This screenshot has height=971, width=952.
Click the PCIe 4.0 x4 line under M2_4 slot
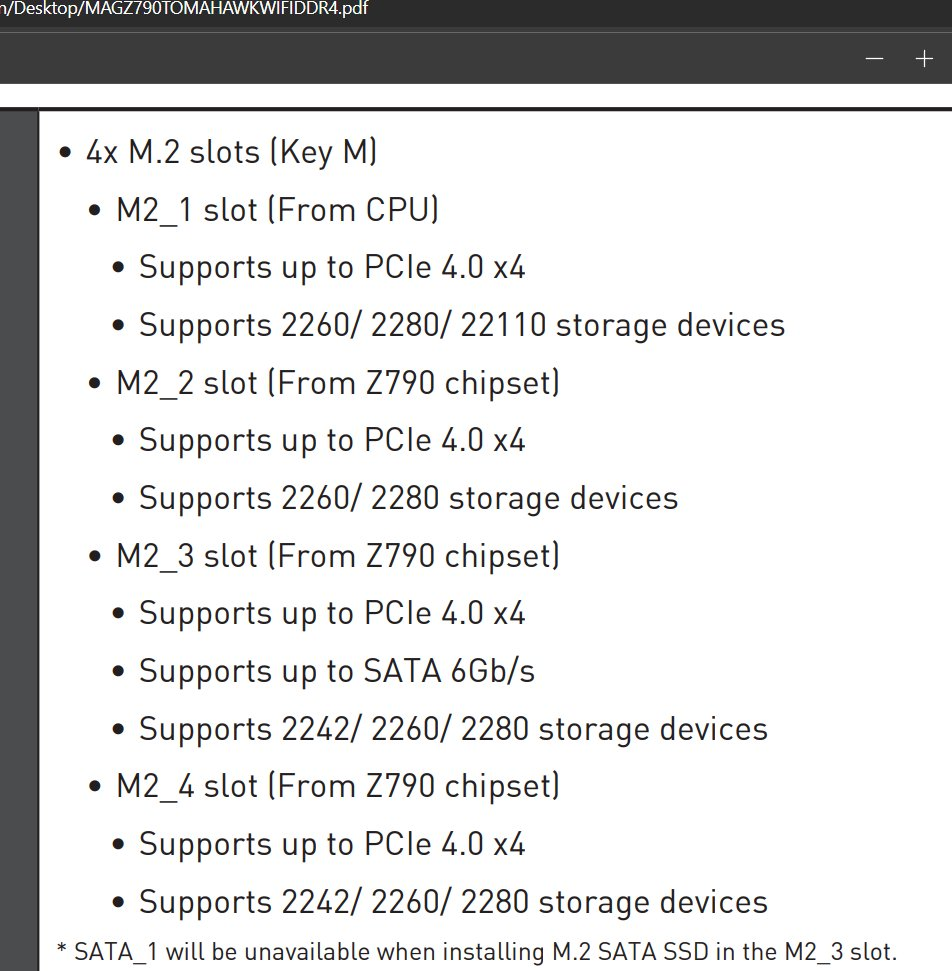click(332, 844)
